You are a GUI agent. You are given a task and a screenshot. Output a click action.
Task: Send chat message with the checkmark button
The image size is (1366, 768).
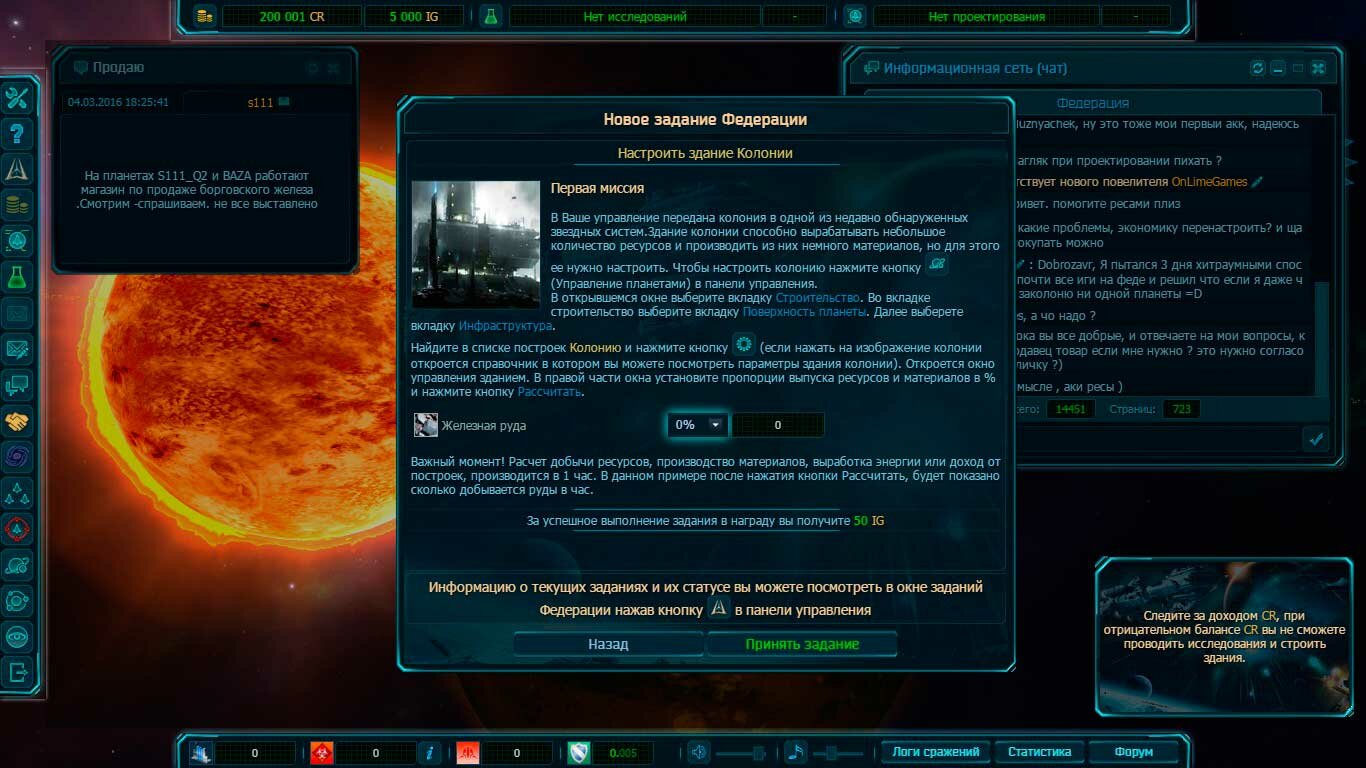click(x=1316, y=437)
